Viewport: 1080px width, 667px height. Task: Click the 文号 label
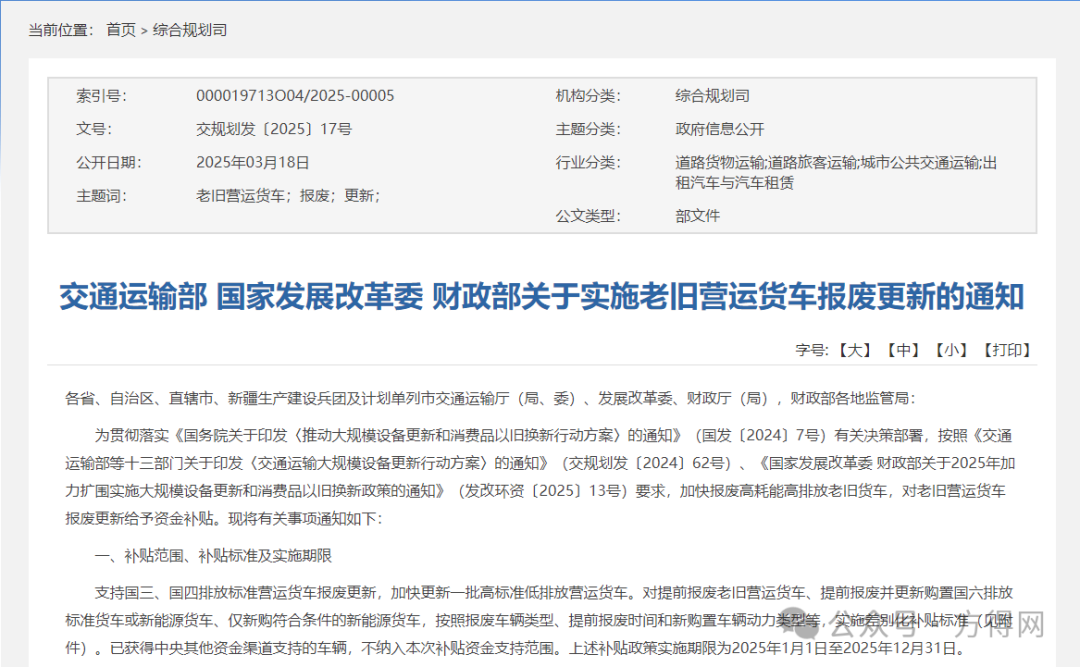pyautogui.click(x=94, y=130)
